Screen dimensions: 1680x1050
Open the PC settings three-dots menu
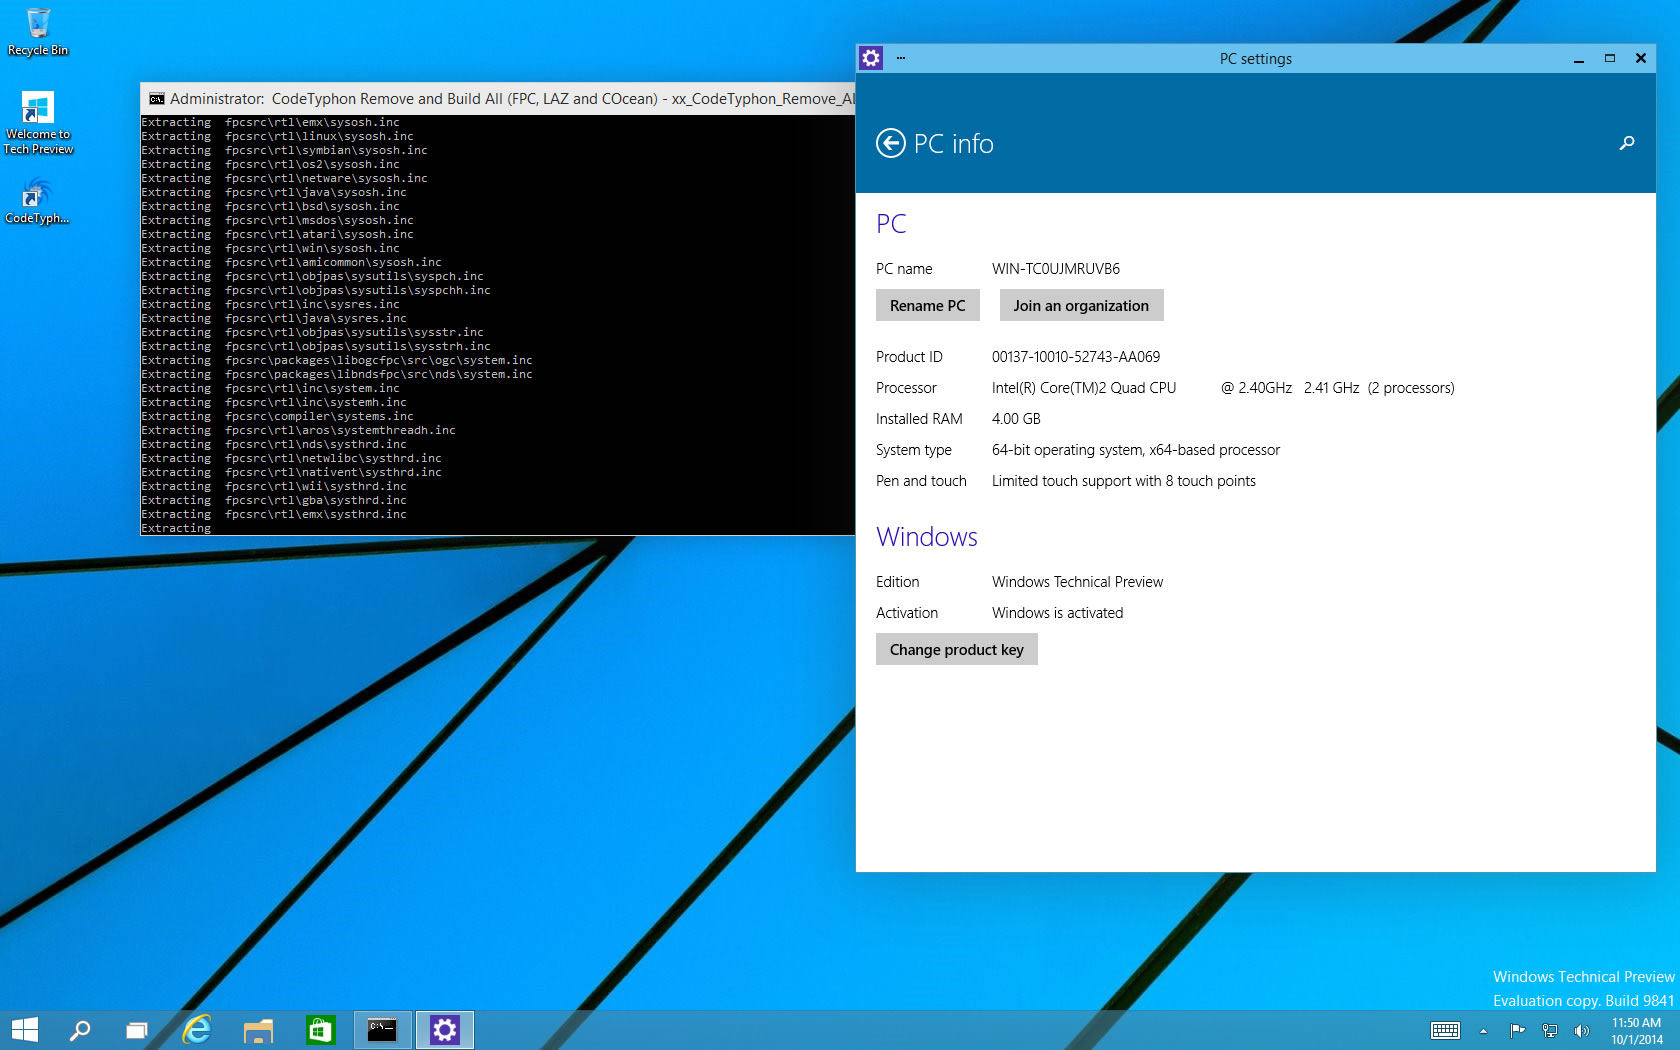(901, 58)
